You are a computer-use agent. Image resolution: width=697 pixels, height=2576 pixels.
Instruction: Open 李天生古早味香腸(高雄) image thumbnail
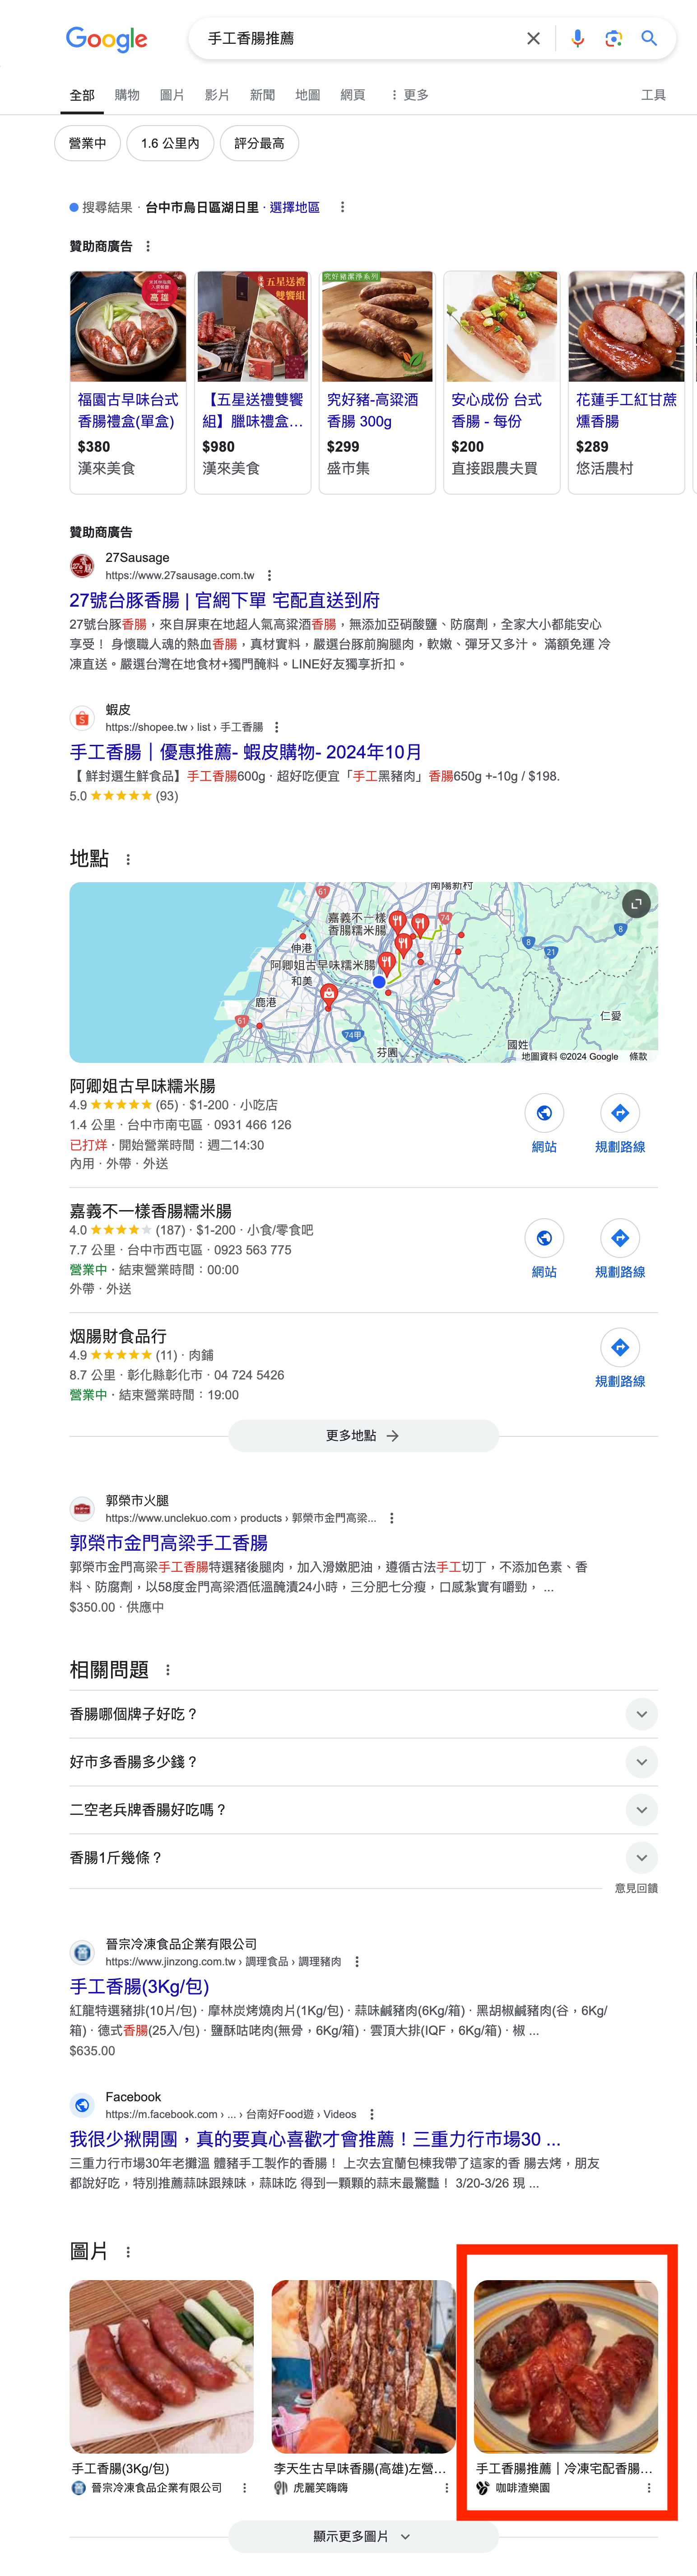(364, 2366)
